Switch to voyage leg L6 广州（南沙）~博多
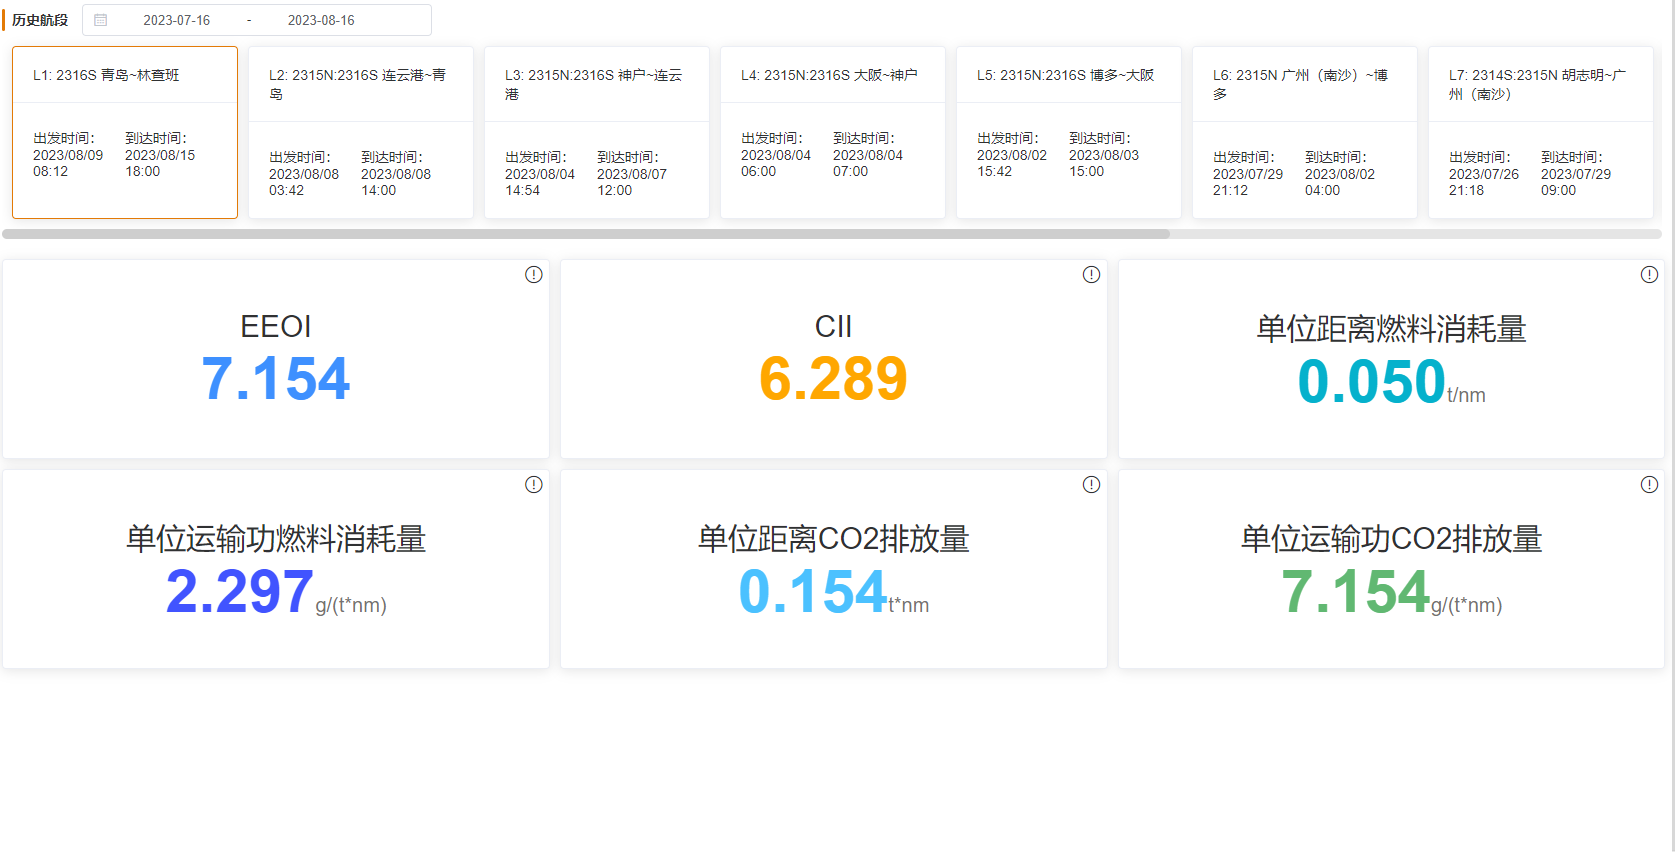 pos(1304,132)
